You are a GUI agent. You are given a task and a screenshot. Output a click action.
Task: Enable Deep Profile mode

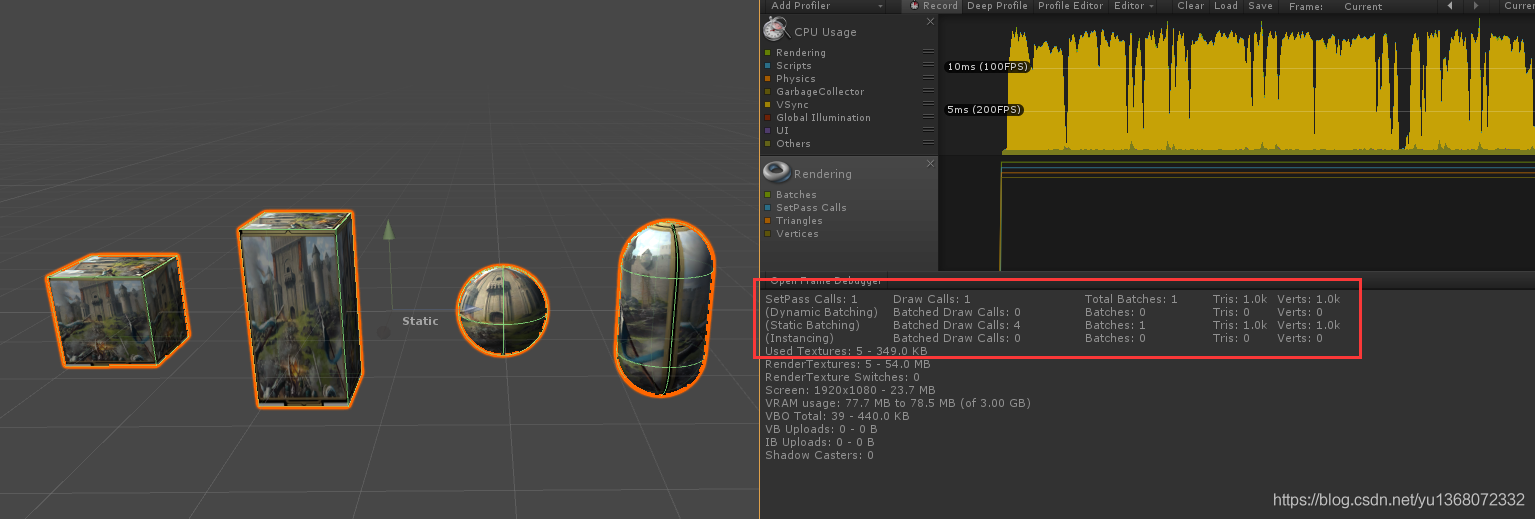997,6
